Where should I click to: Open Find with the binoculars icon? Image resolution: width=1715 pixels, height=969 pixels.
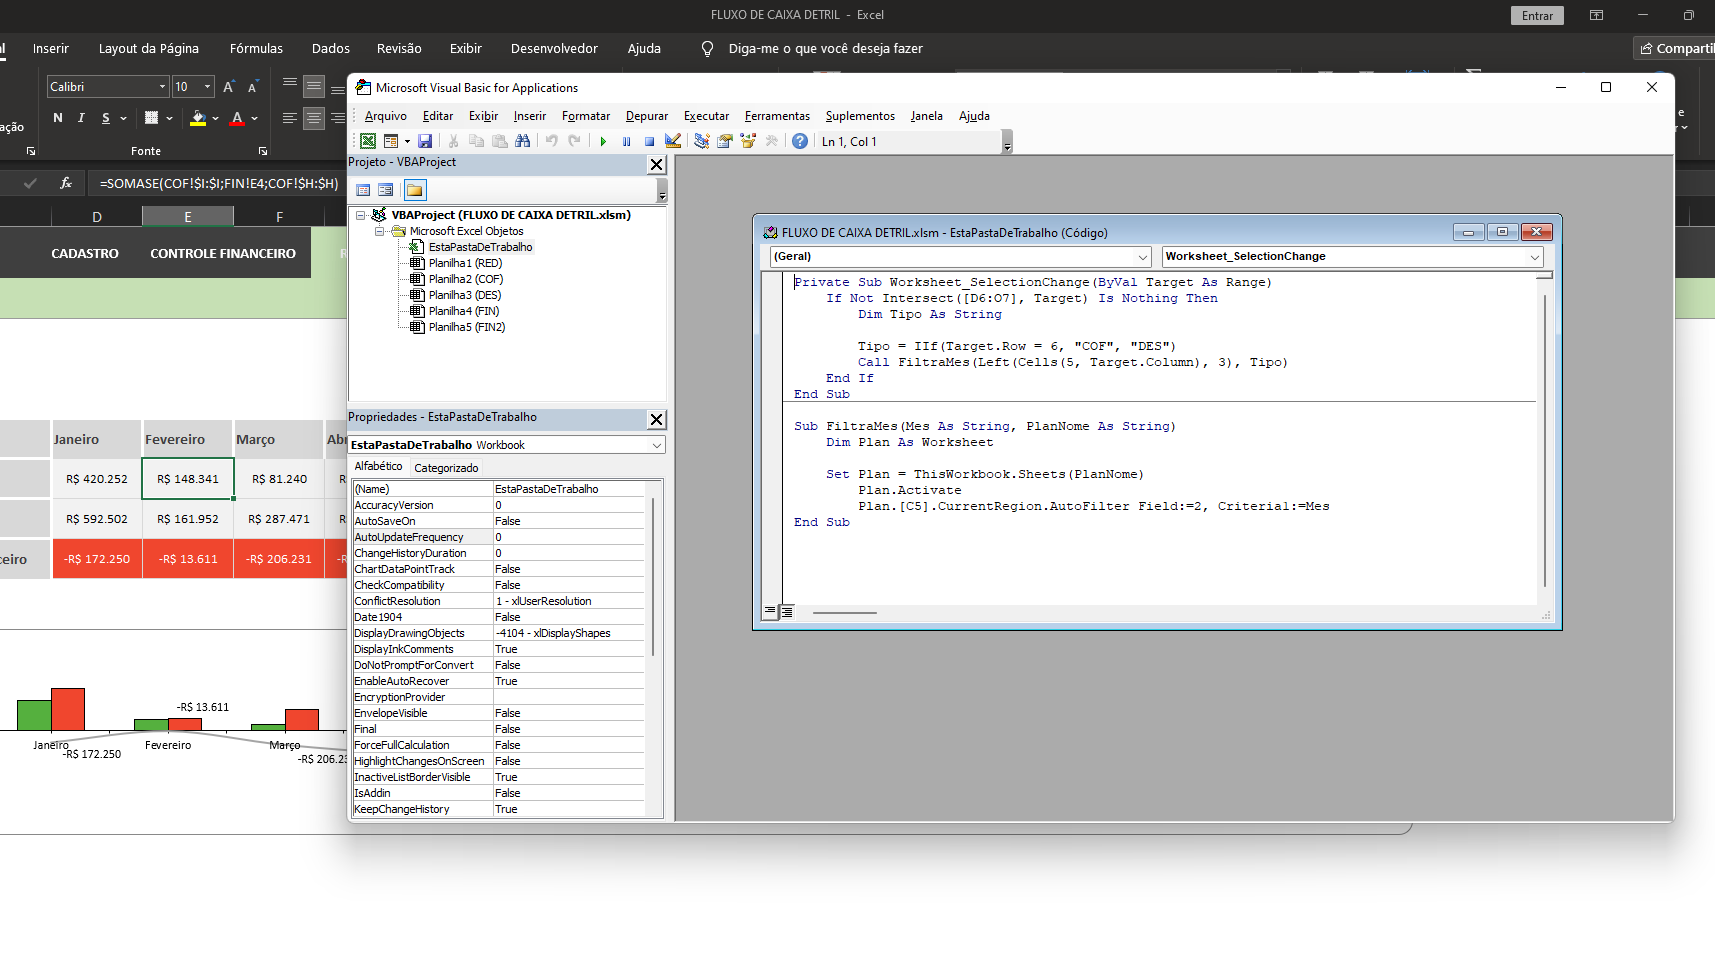(x=523, y=141)
